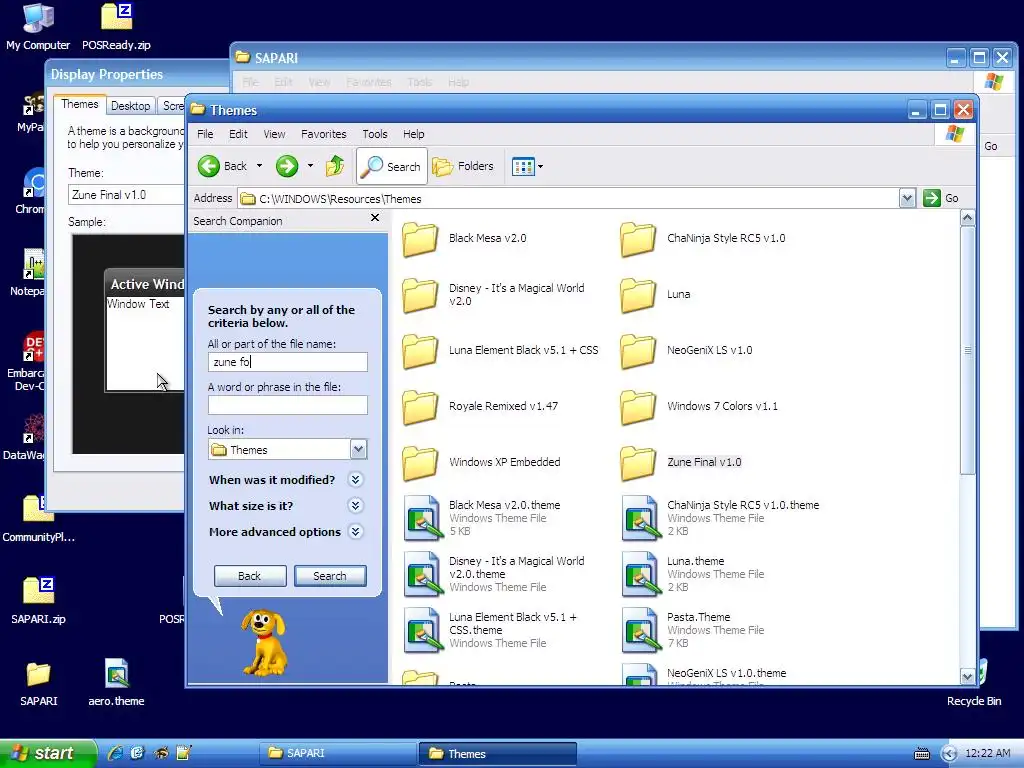Viewport: 1024px width, 768px height.
Task: Select Themes tab in Display Properties
Action: [80, 104]
